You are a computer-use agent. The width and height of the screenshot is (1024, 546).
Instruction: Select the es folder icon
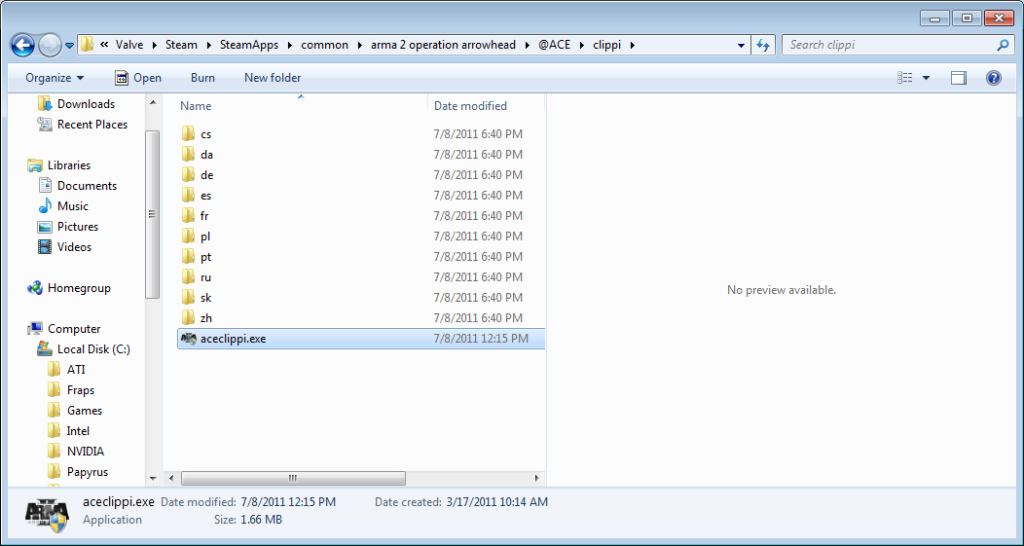tap(188, 195)
